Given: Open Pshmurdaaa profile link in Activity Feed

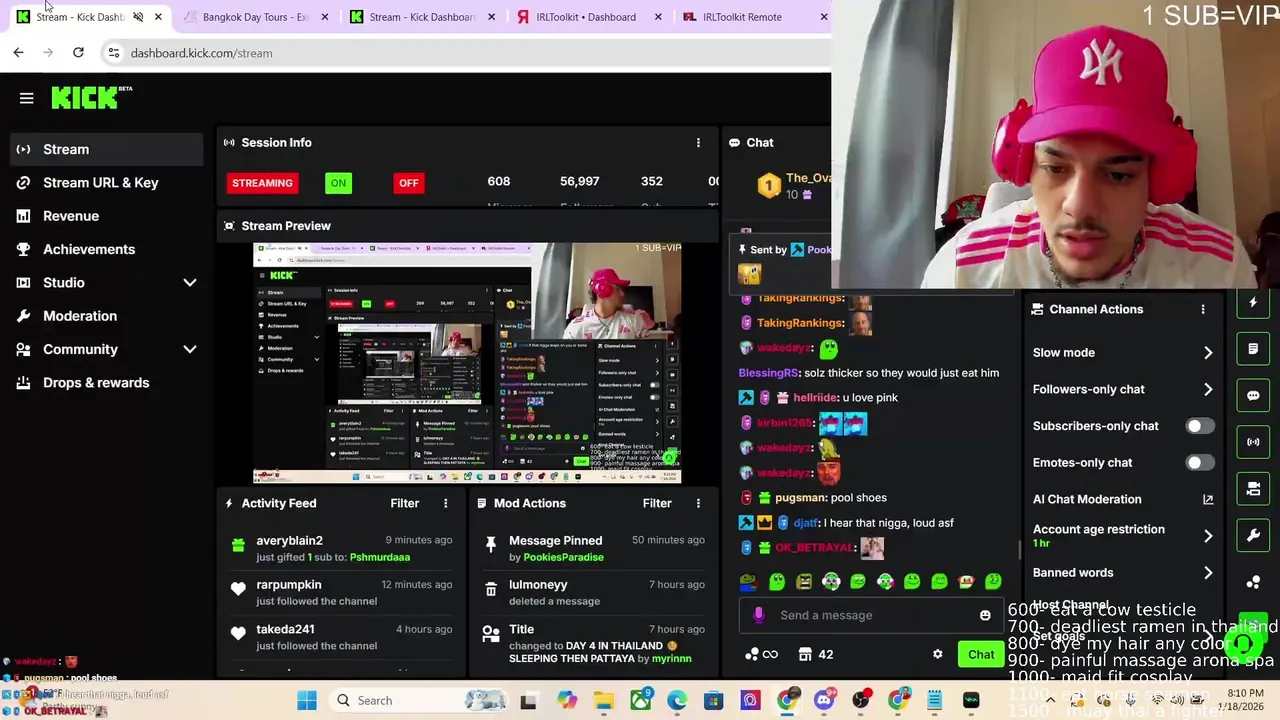Looking at the screenshot, I should [x=379, y=557].
